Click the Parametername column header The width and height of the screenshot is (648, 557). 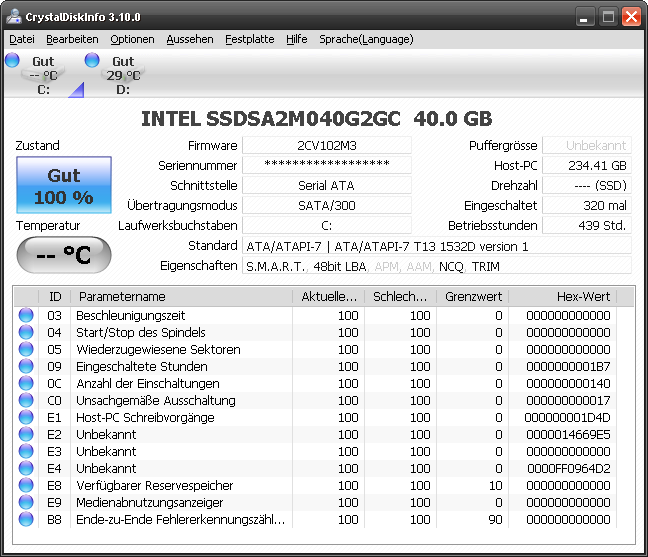[181, 297]
